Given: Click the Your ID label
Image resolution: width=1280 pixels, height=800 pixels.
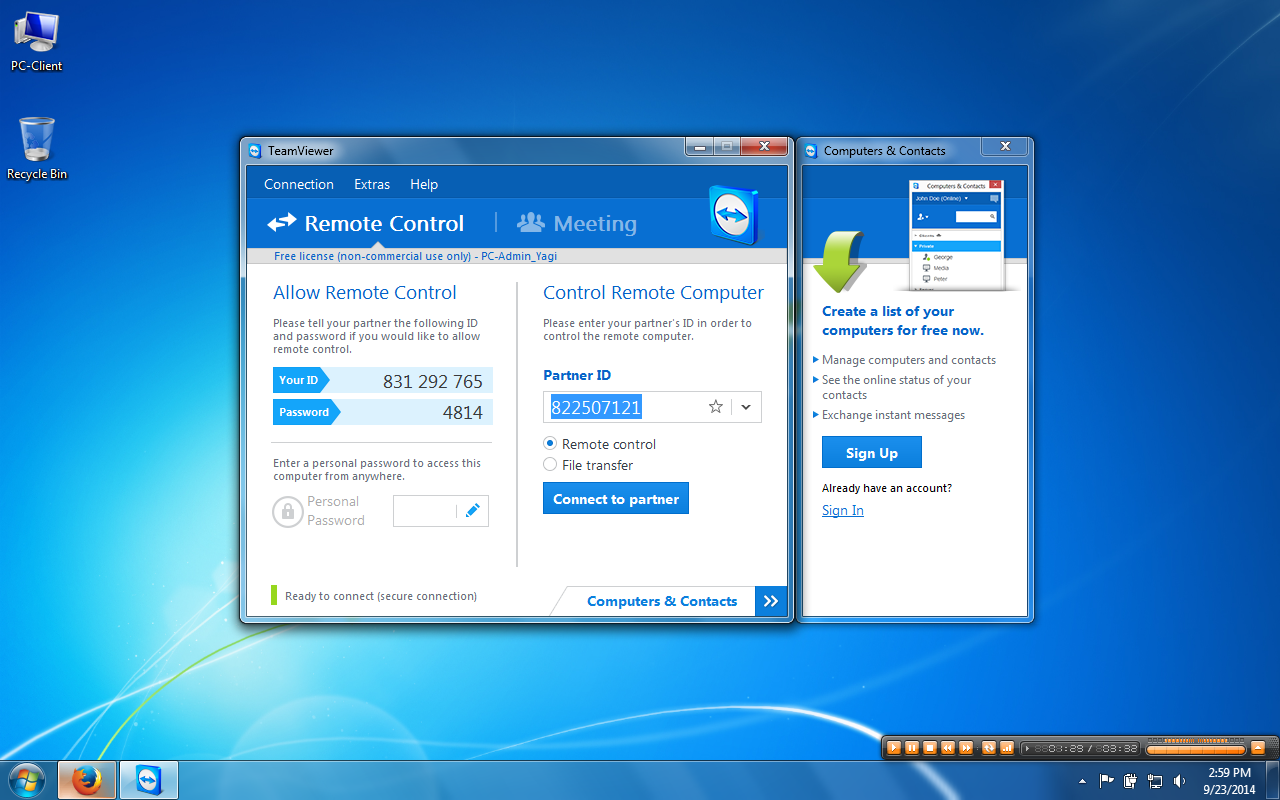Looking at the screenshot, I should pos(299,380).
